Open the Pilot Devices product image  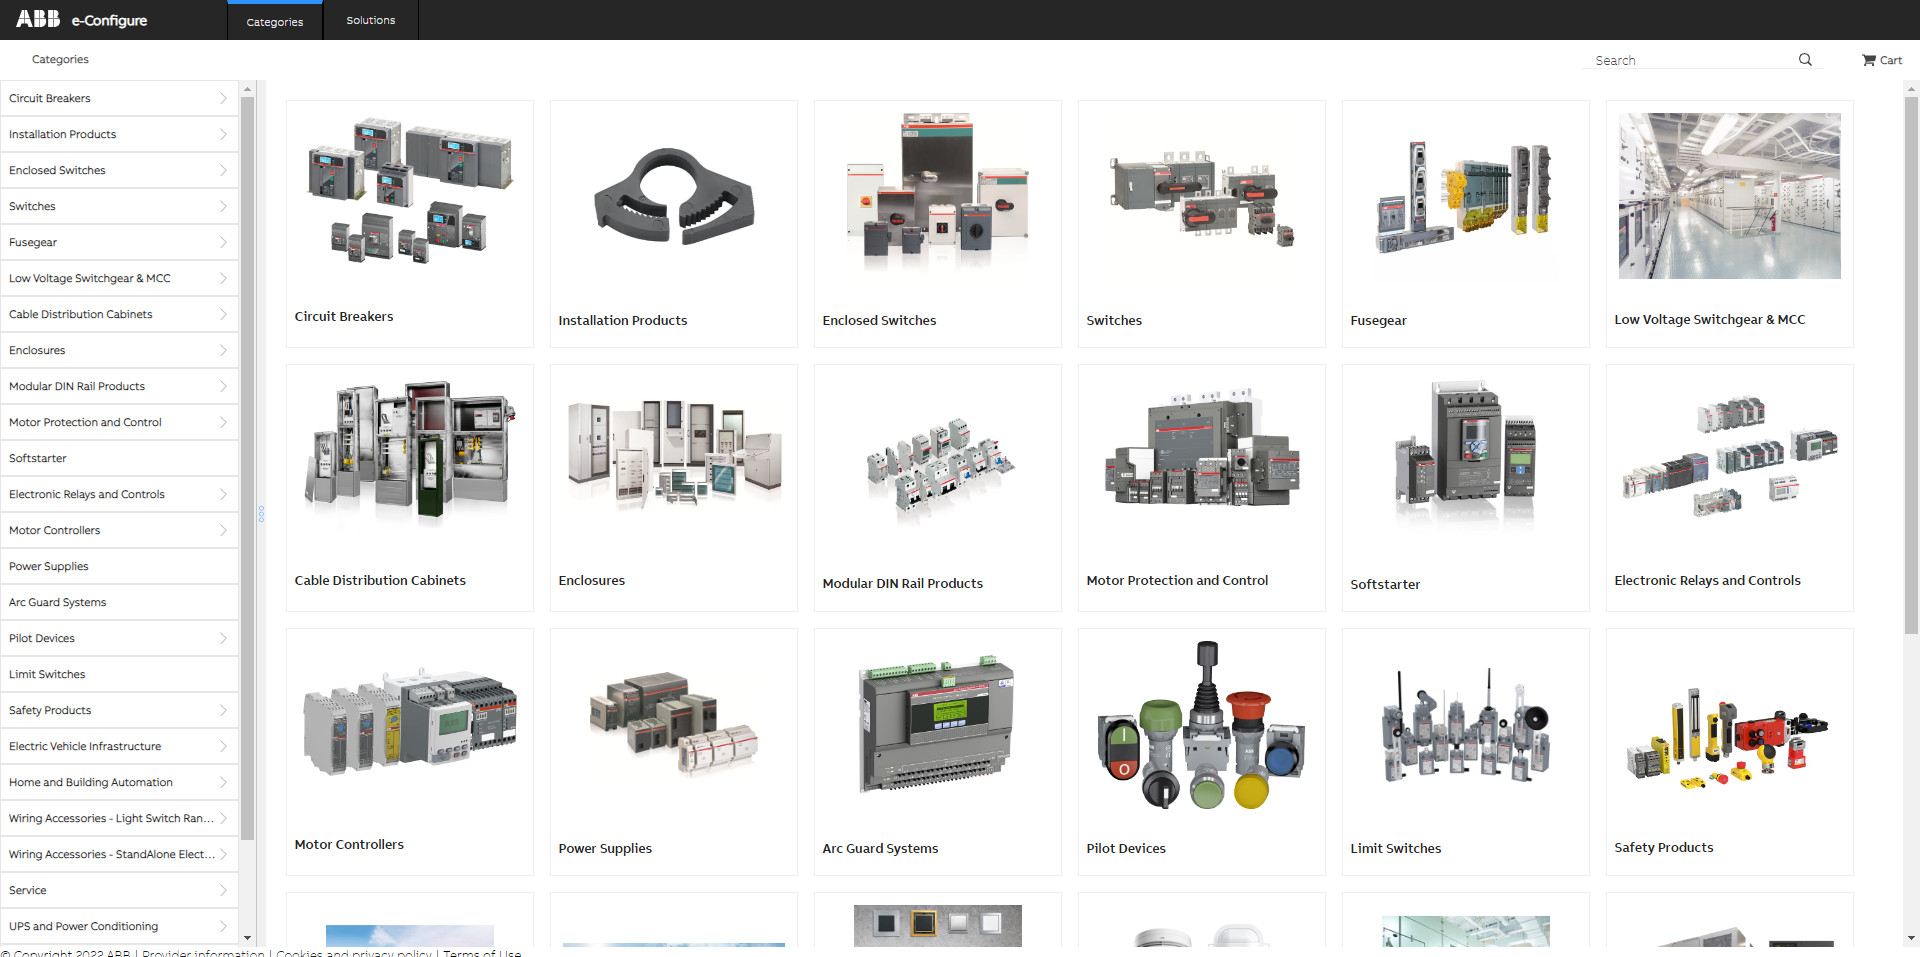pos(1201,727)
